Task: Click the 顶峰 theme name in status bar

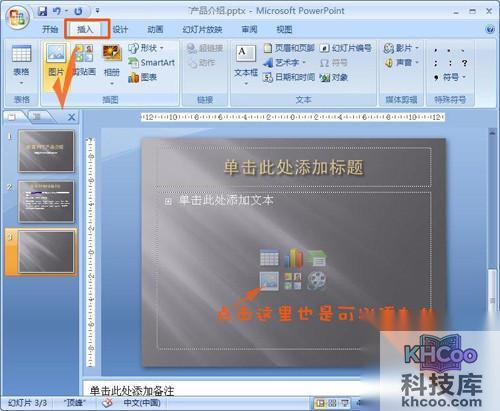Action: coord(74,403)
